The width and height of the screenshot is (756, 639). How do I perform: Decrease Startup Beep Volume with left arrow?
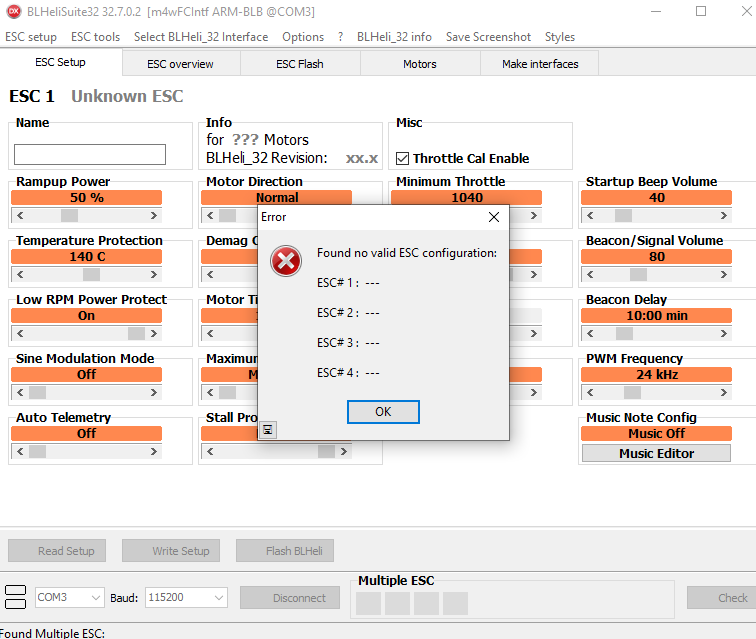pyautogui.click(x=590, y=216)
